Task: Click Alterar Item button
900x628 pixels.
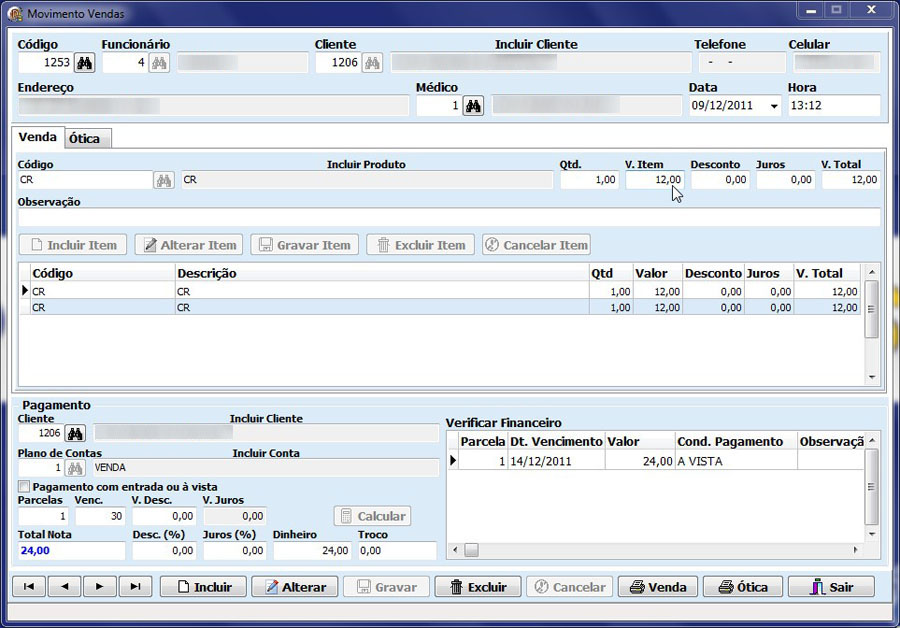Action: 189,245
